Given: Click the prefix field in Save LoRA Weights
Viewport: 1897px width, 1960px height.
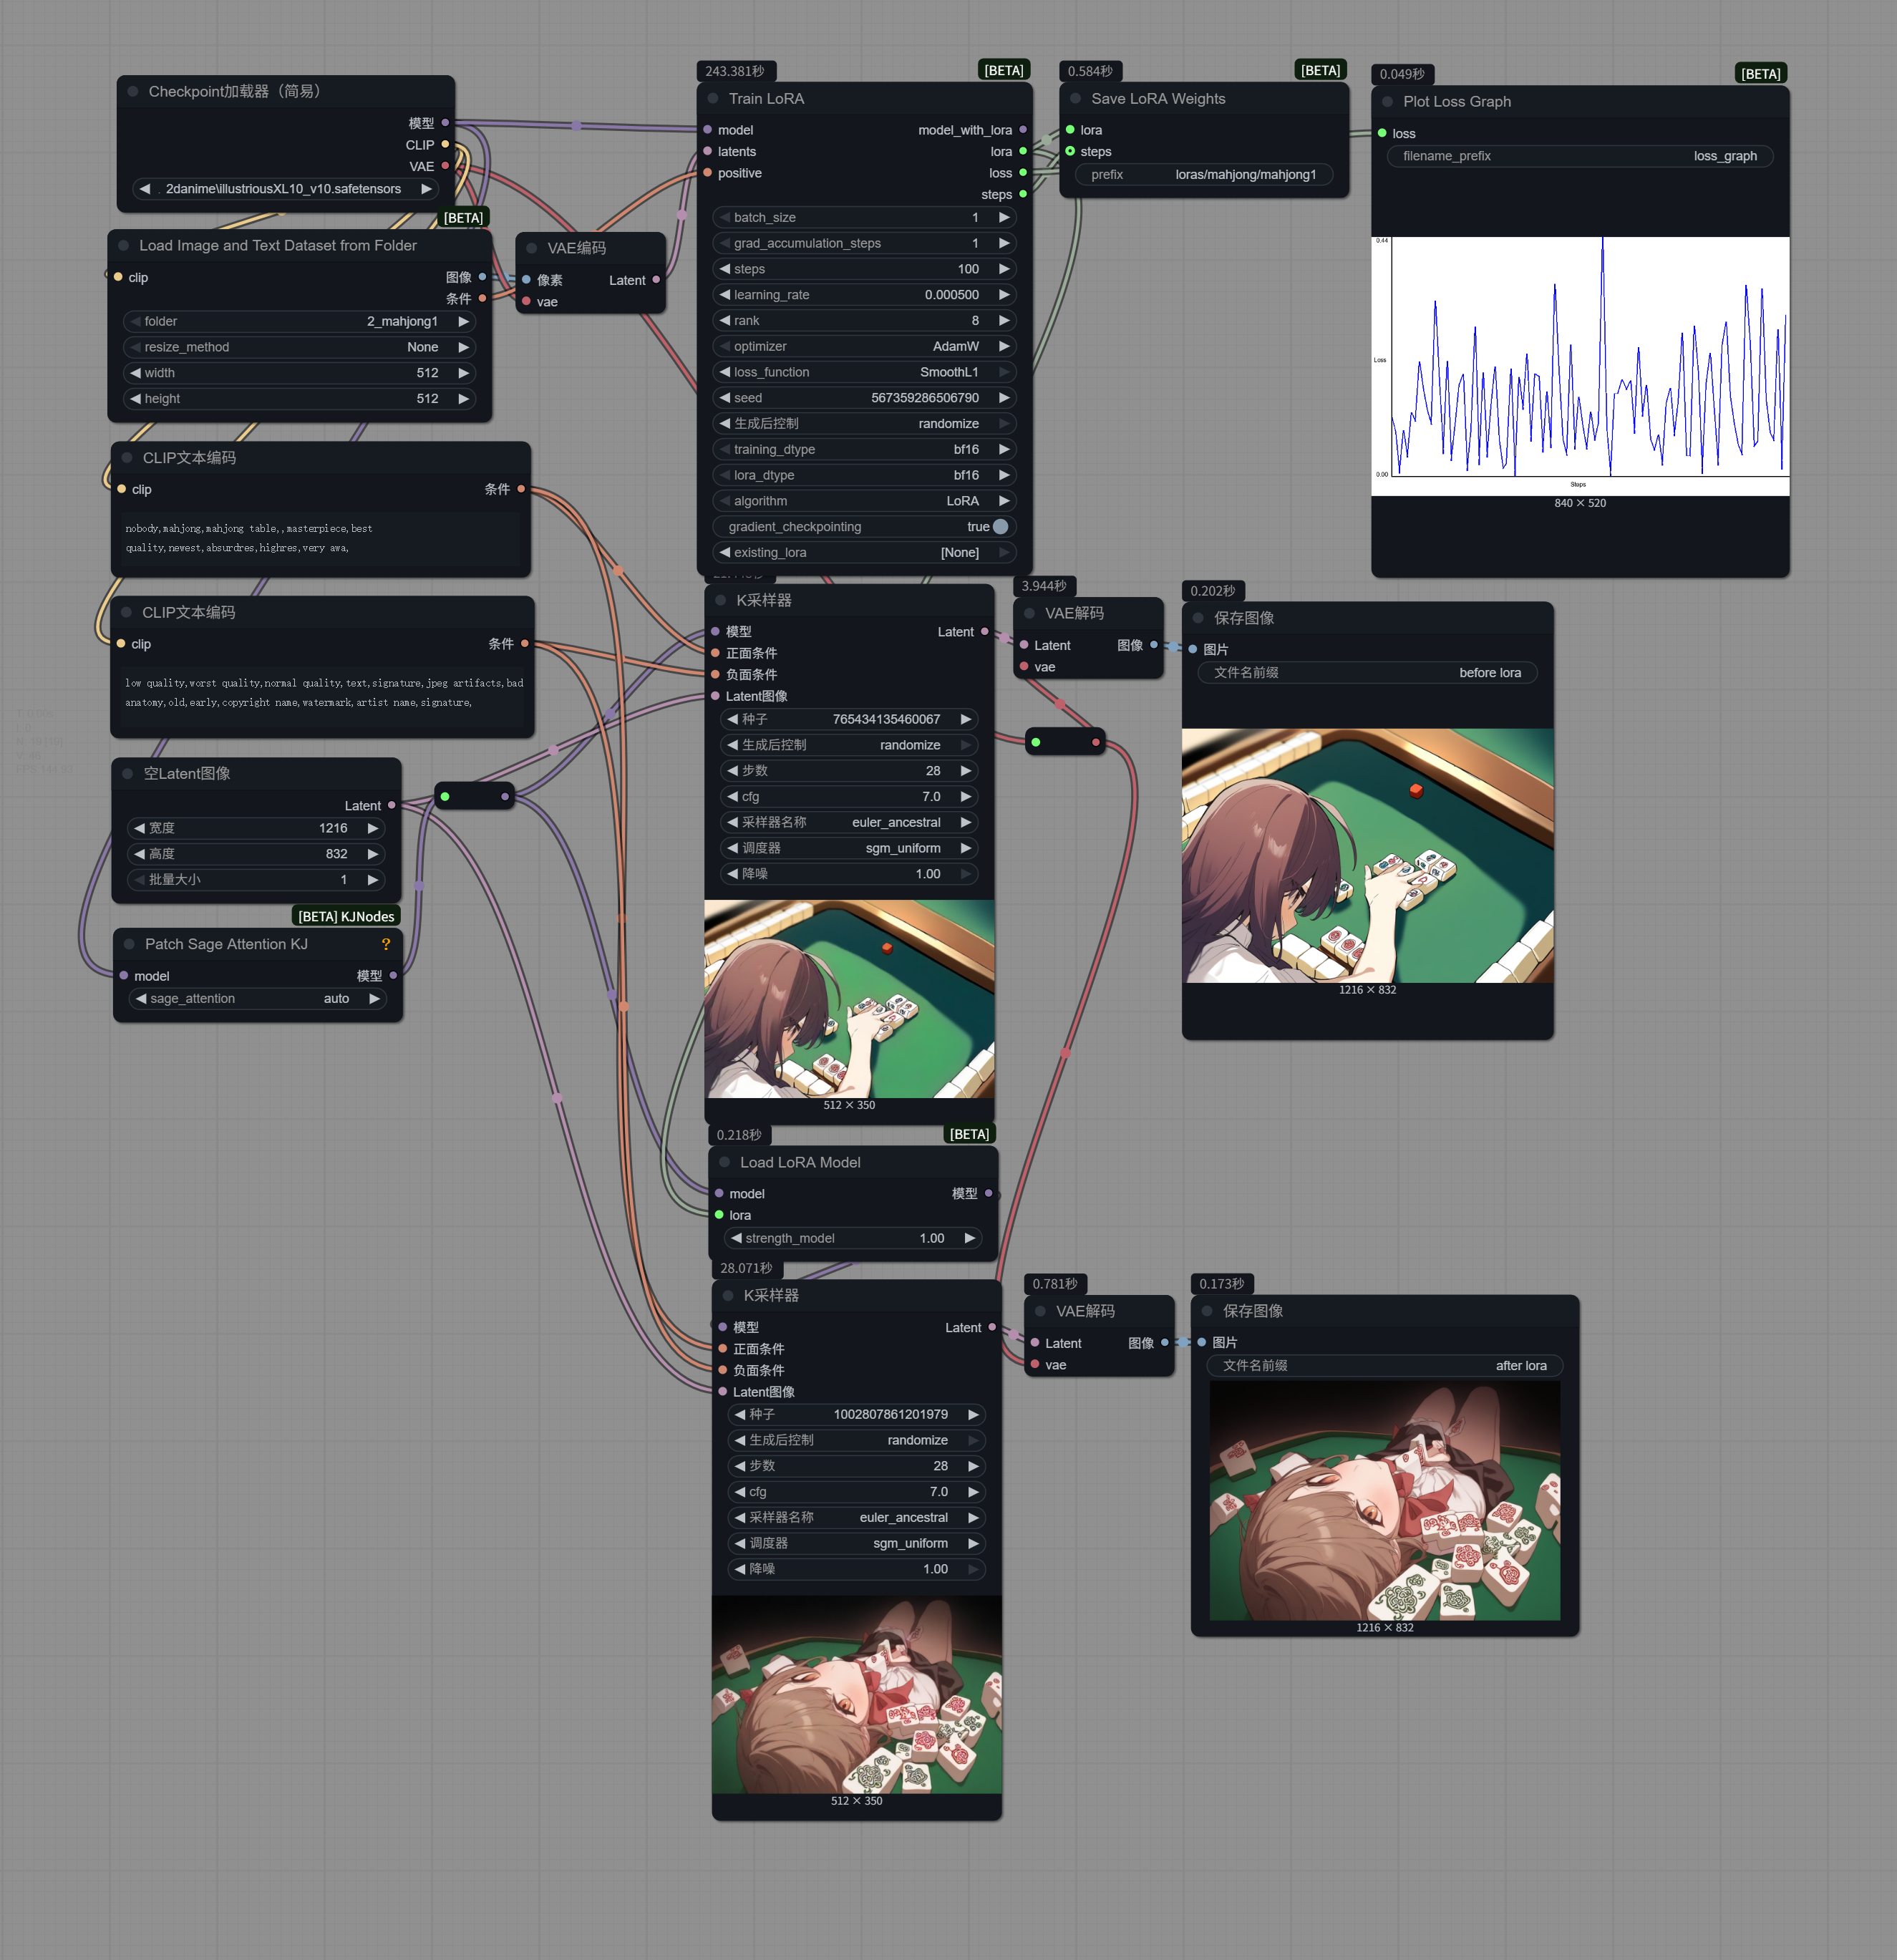Looking at the screenshot, I should (1203, 175).
